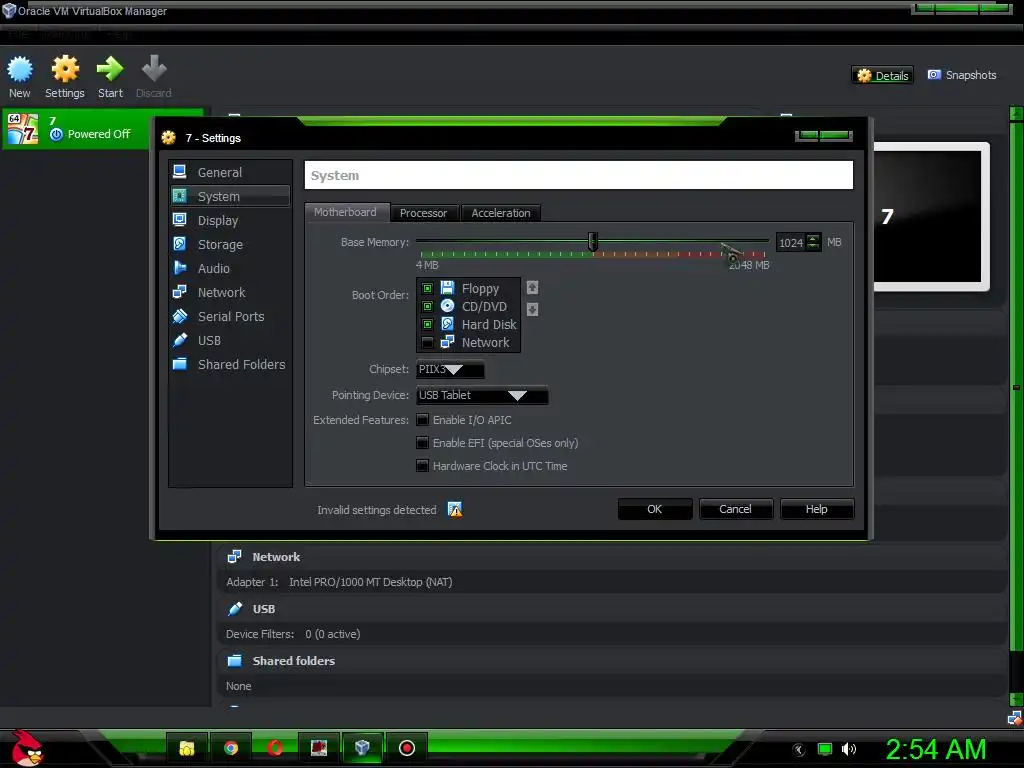Image resolution: width=1024 pixels, height=768 pixels.
Task: Open the Audio settings category
Action: coord(230,268)
